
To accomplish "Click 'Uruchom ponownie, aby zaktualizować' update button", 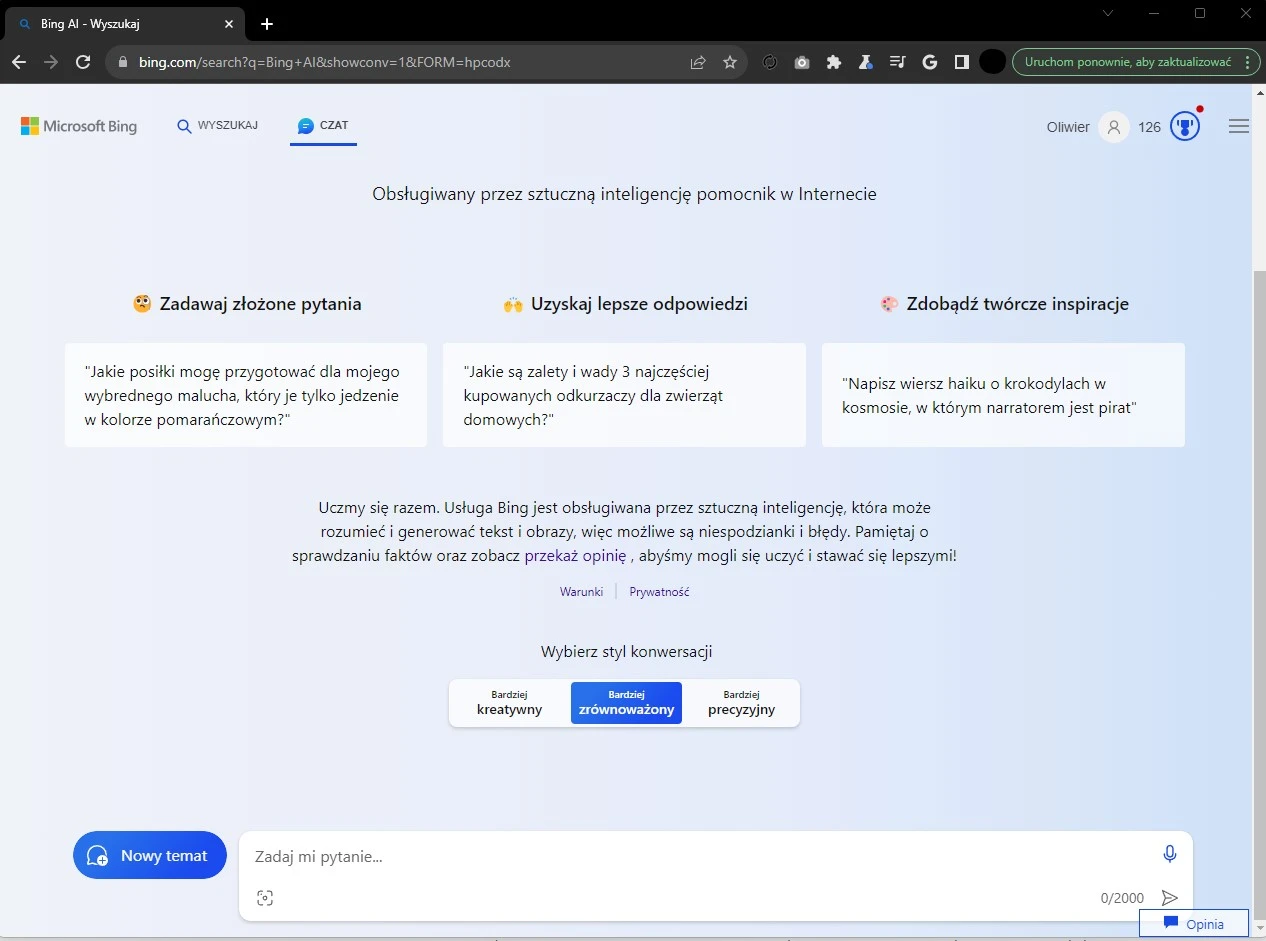I will click(x=1126, y=62).
